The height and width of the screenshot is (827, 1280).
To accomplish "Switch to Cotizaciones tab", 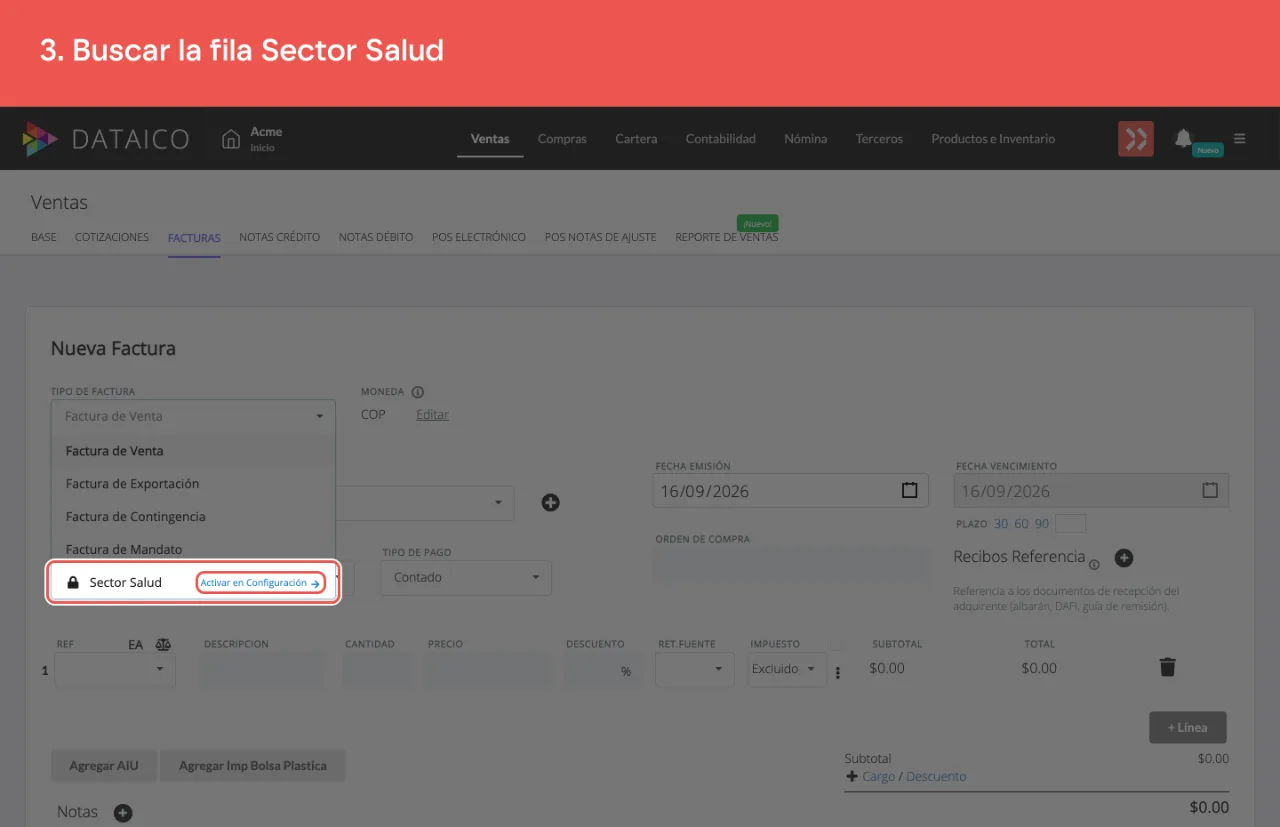I will pyautogui.click(x=112, y=237).
